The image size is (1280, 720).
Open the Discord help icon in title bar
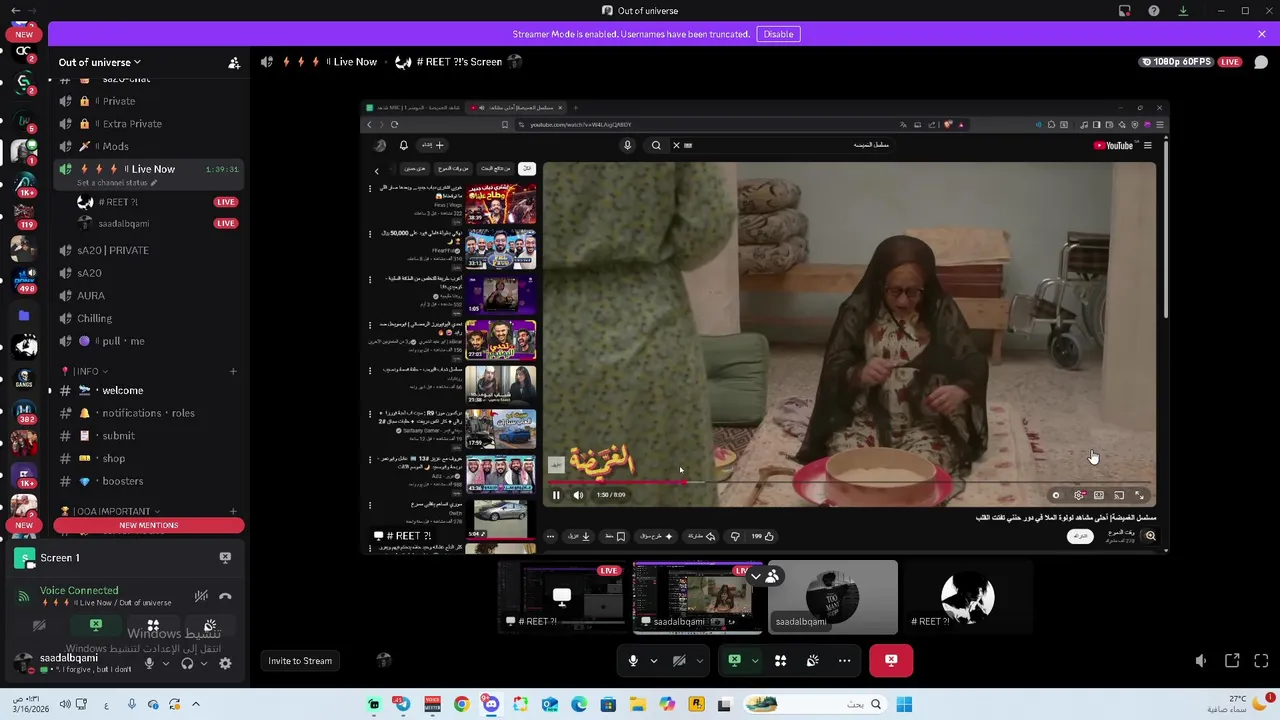click(x=1154, y=11)
